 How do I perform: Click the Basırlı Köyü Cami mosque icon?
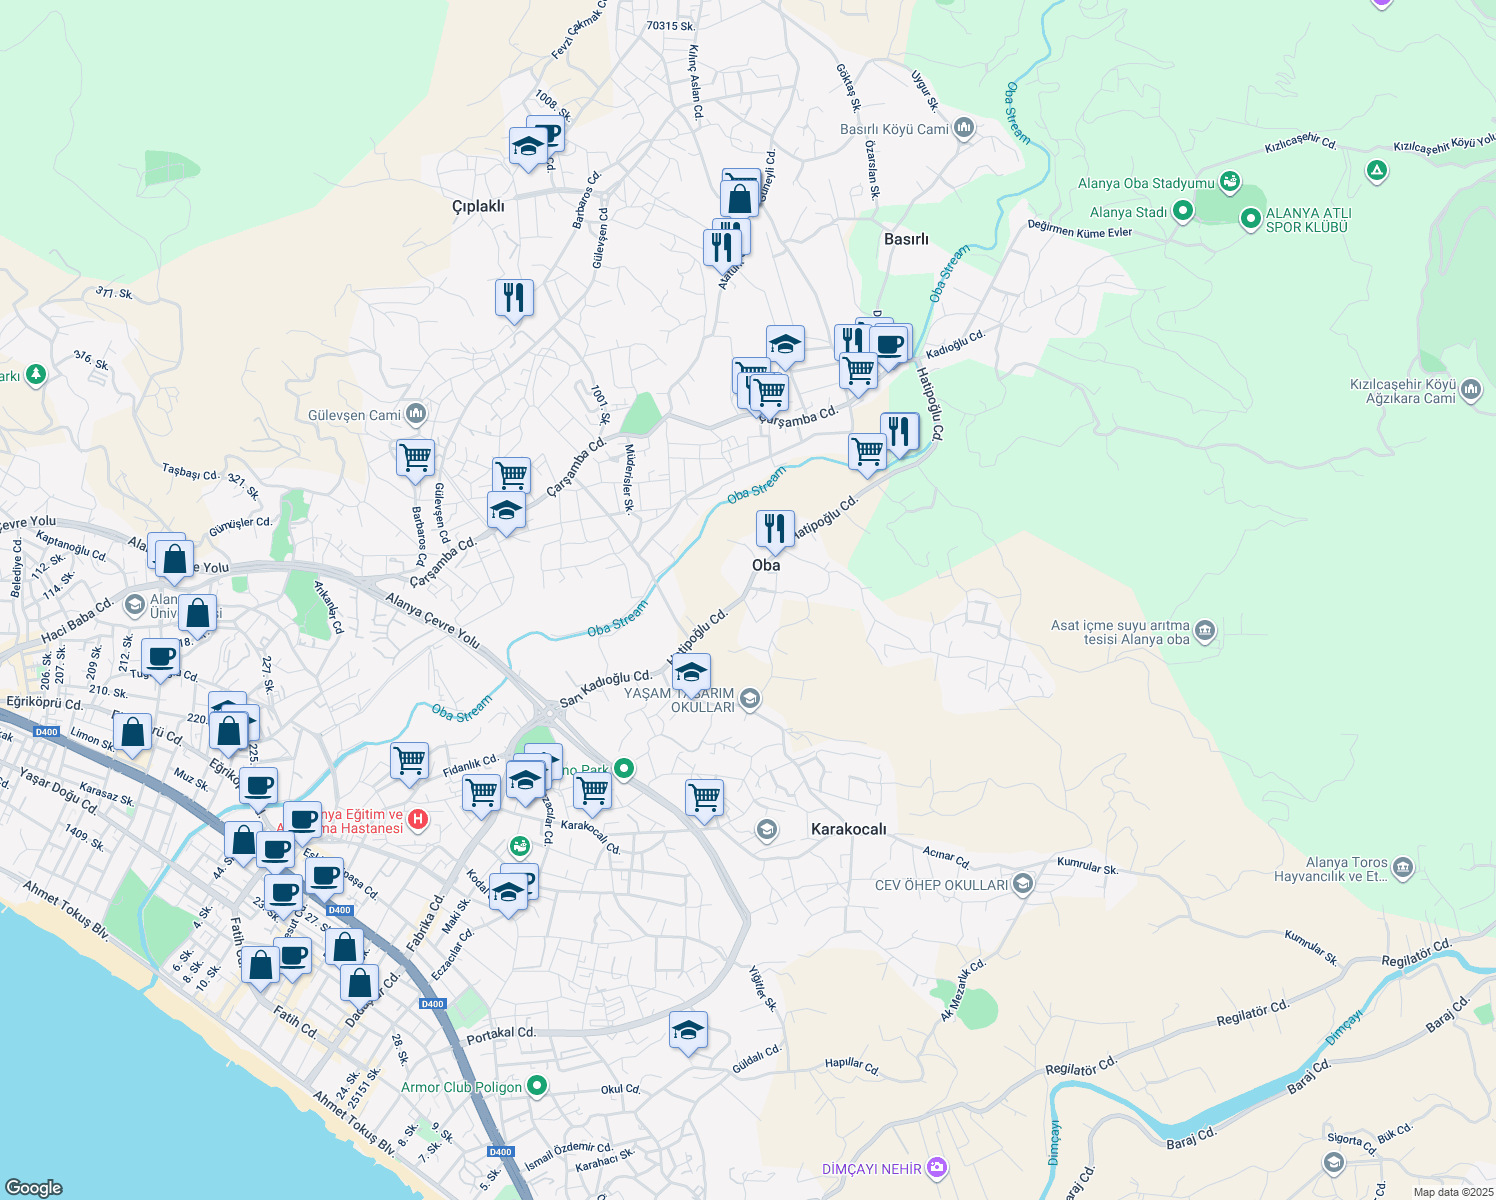pos(964,128)
